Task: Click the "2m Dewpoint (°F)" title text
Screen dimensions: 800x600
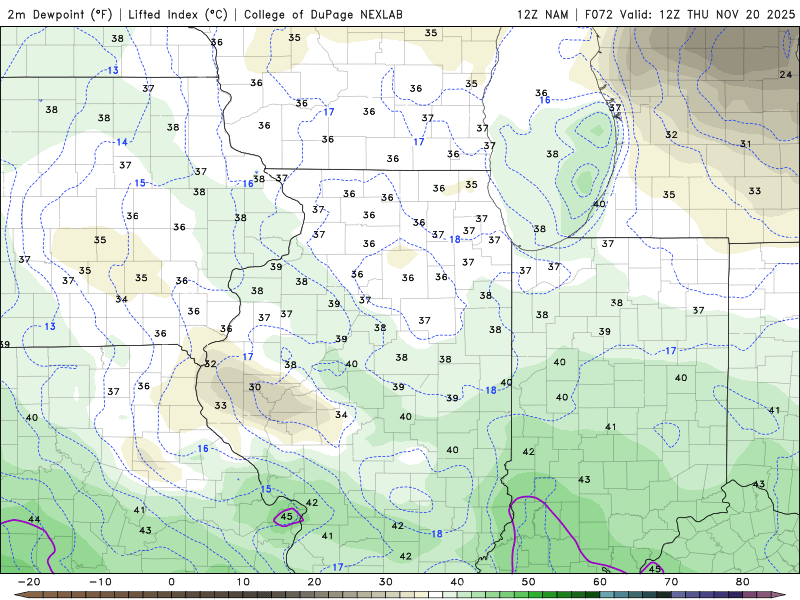Action: (60, 14)
